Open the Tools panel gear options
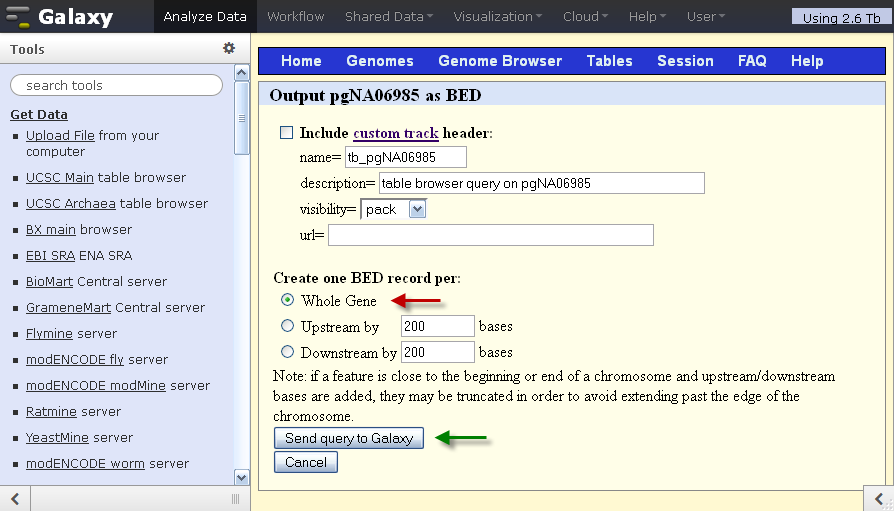Screen dimensions: 894x511 (229, 48)
